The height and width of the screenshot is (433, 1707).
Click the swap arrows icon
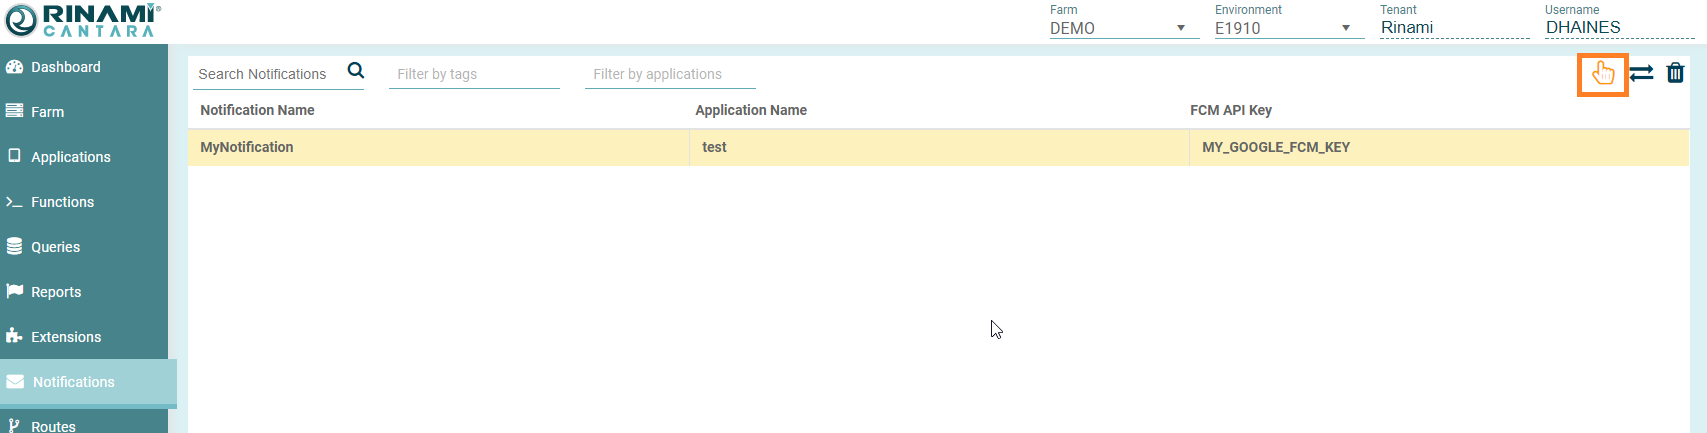(1641, 74)
